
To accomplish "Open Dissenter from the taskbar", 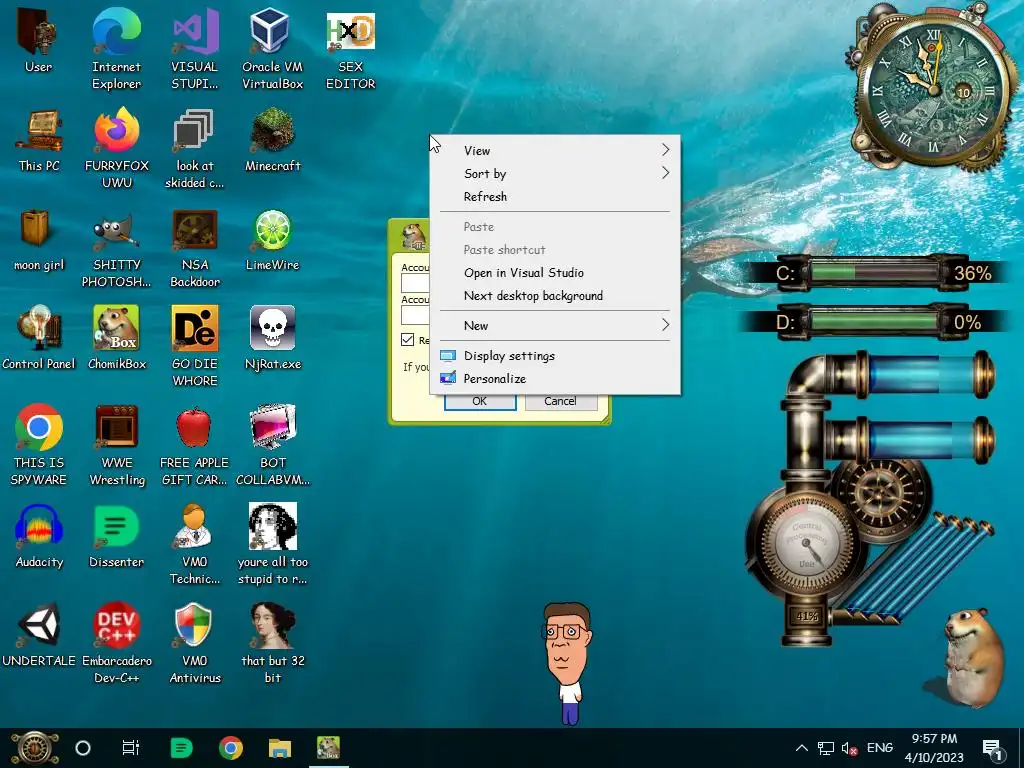I will pyautogui.click(x=181, y=748).
